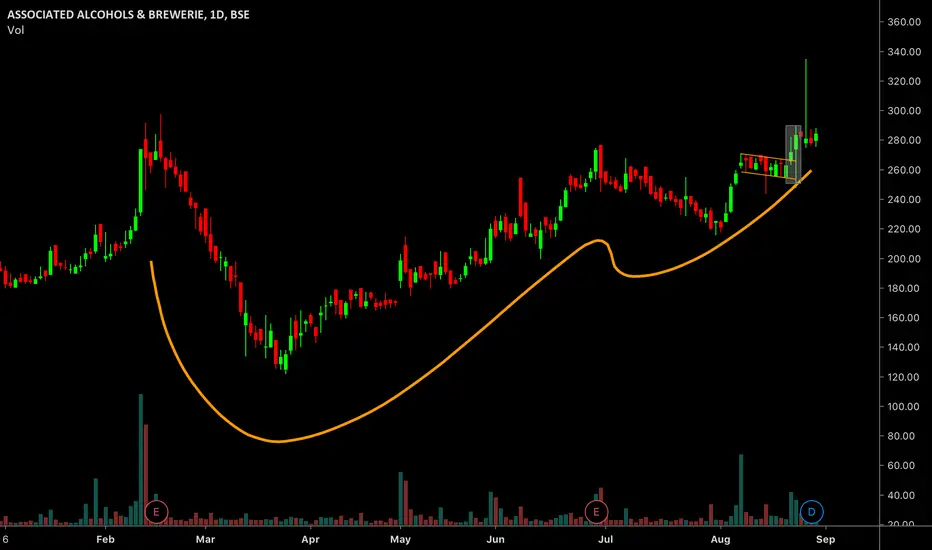932x550 pixels.
Task: Click the Mar date axis label
Action: 205,539
